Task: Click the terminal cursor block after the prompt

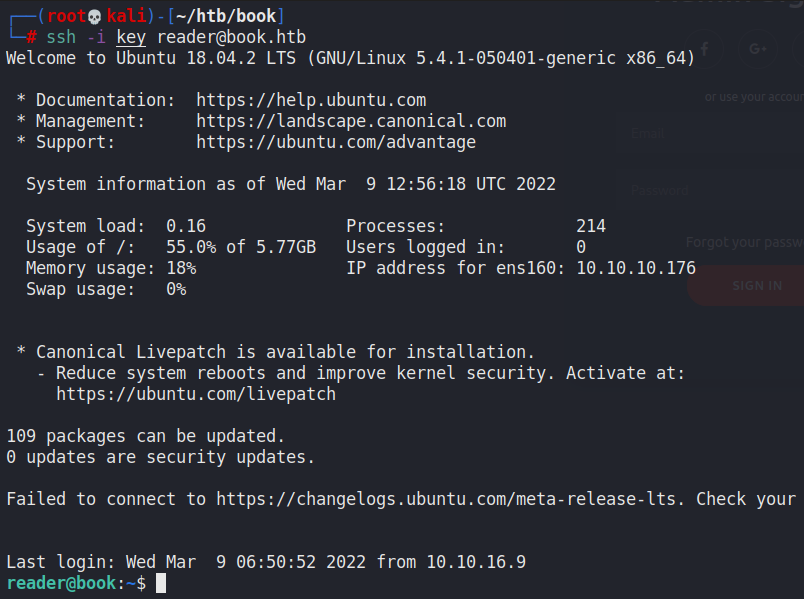Action: [161, 583]
